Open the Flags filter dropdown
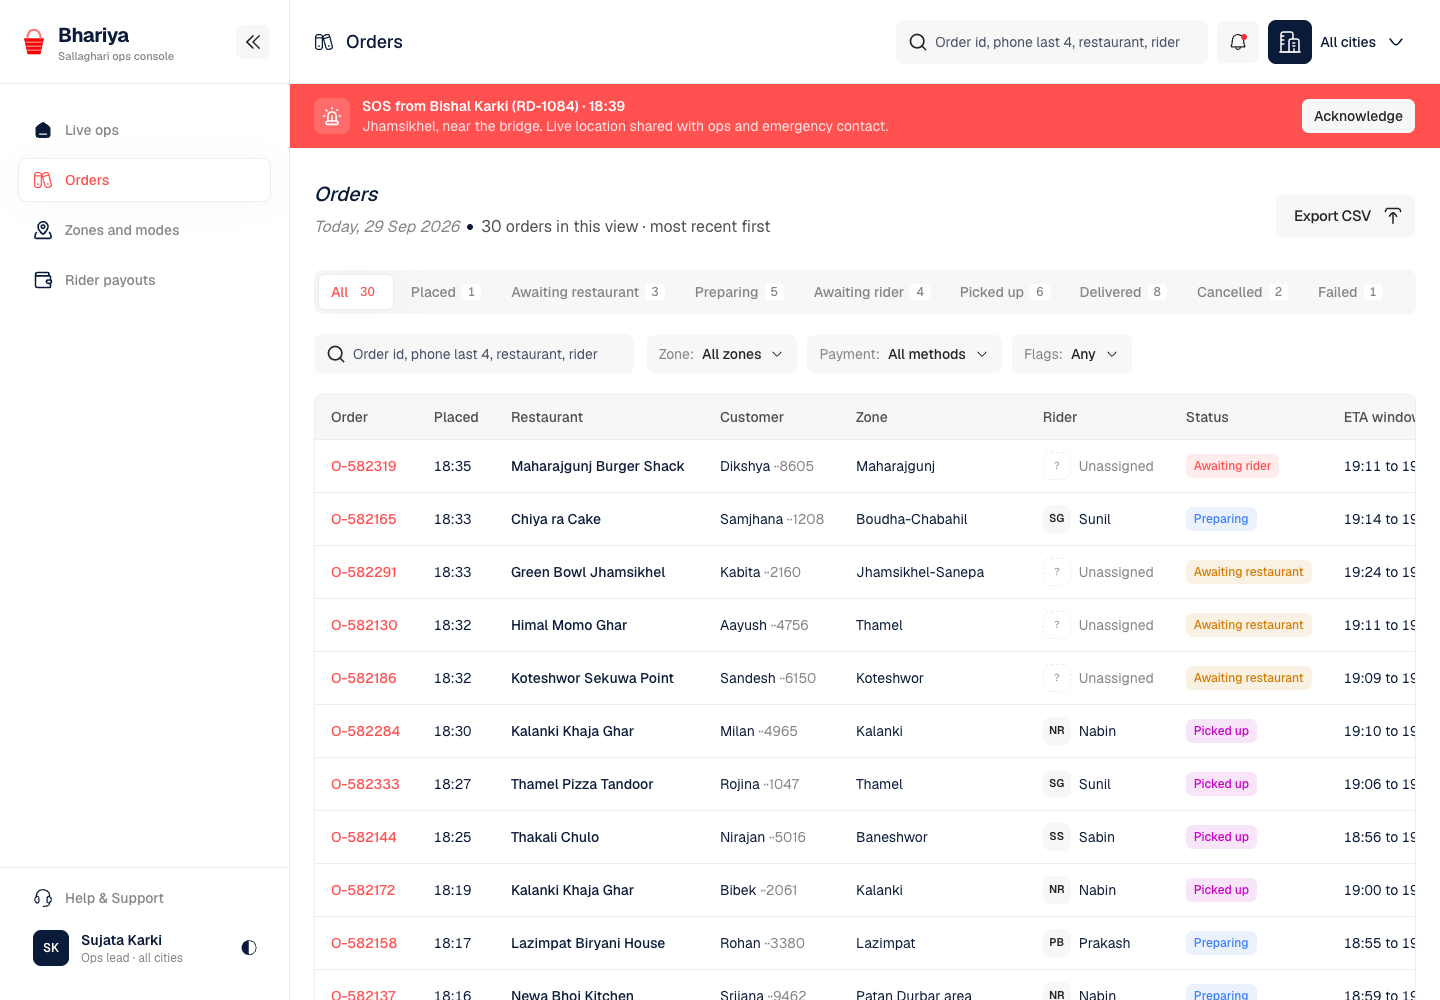The height and width of the screenshot is (1000, 1440). [x=1072, y=354]
